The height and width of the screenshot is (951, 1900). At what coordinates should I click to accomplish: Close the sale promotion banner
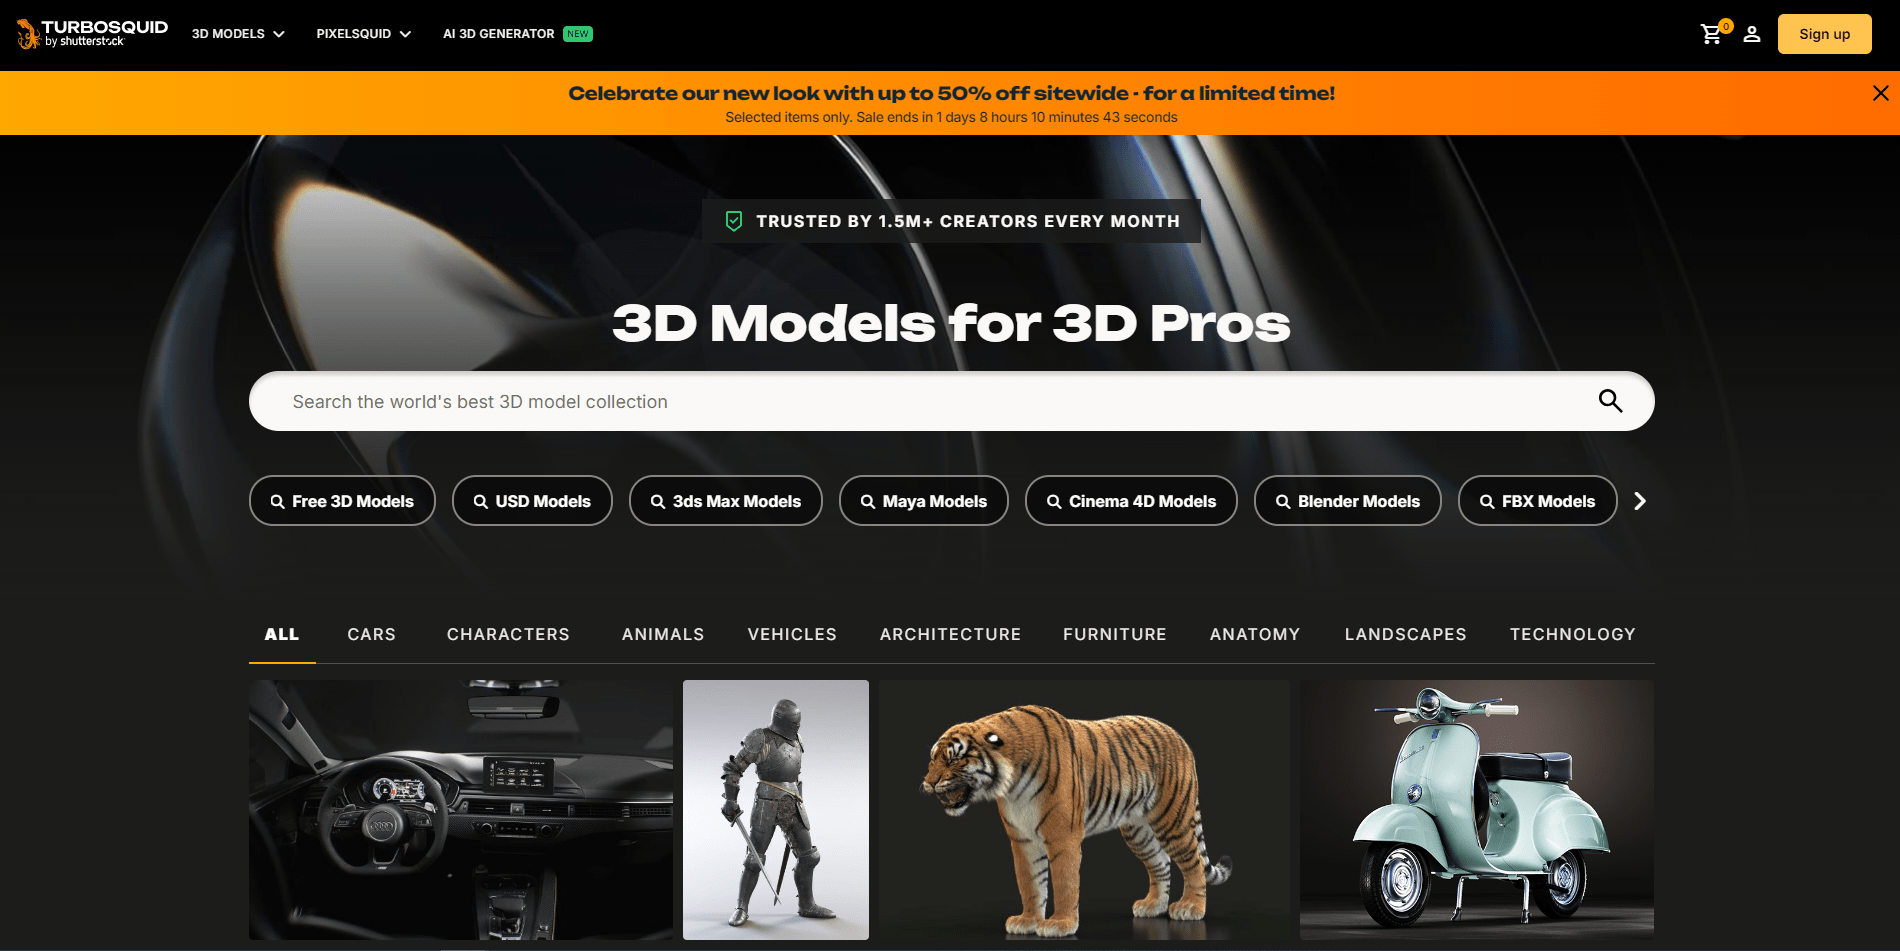tap(1880, 93)
